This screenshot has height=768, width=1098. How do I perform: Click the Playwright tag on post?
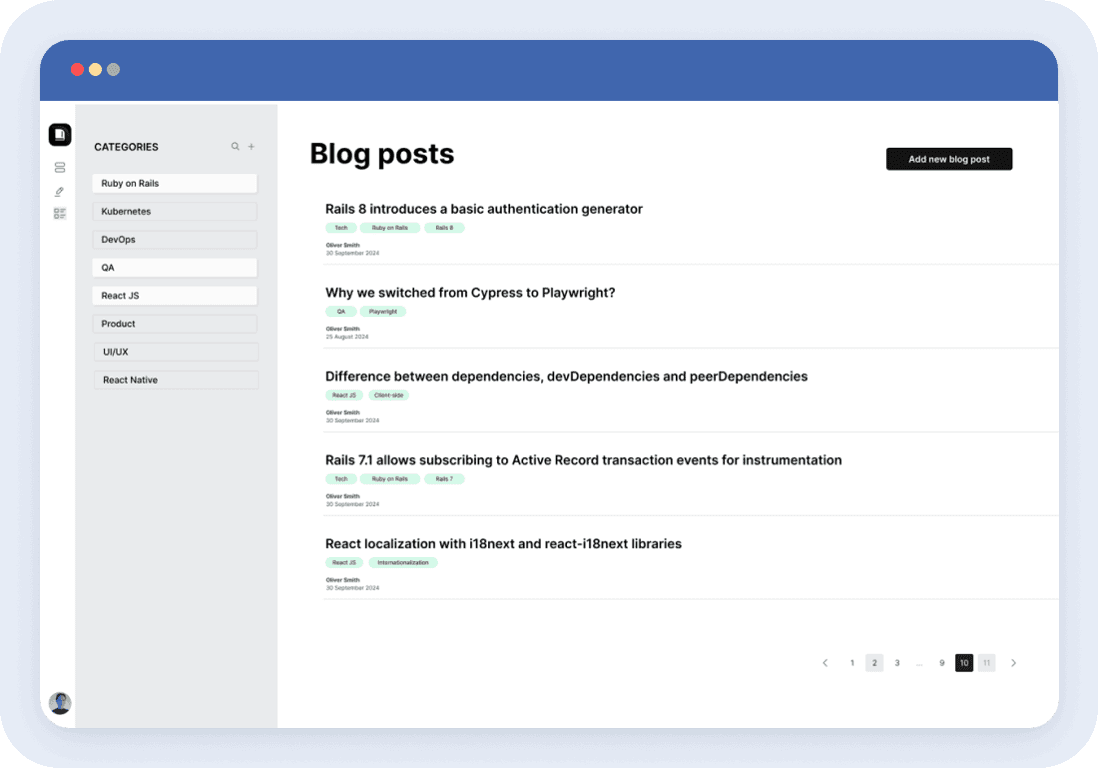[383, 312]
